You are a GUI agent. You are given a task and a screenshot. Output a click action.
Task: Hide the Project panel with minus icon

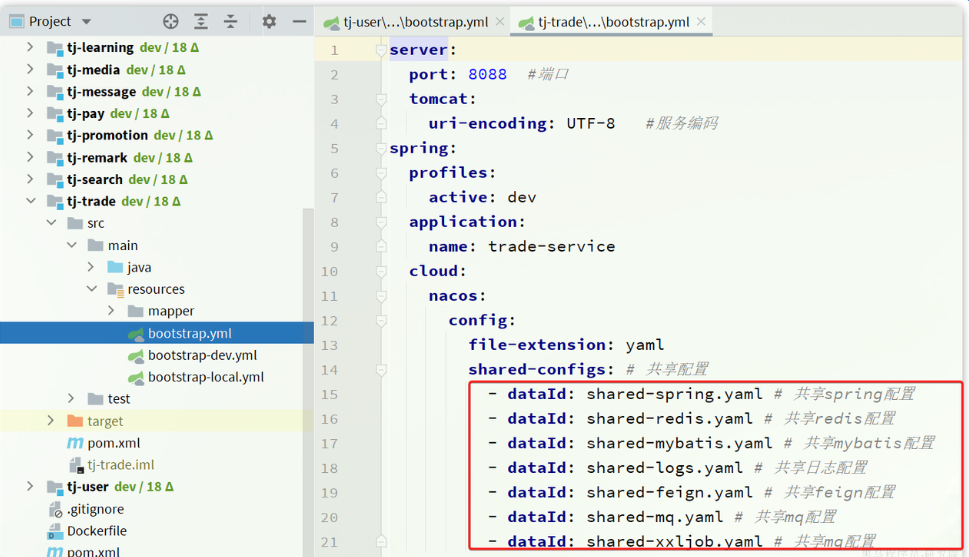pyautogui.click(x=299, y=22)
